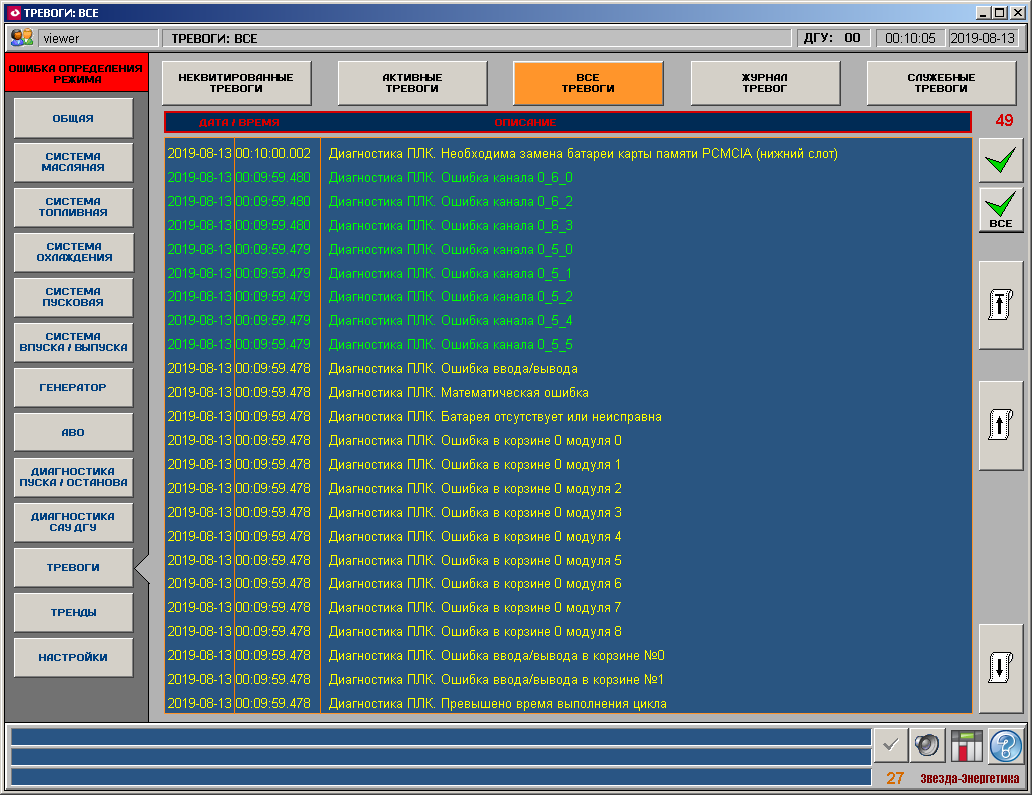This screenshot has height=795, width=1032.
Task: Switch to АКТИВНЫЕ ТРЕВОГИ tab
Action: 412,83
